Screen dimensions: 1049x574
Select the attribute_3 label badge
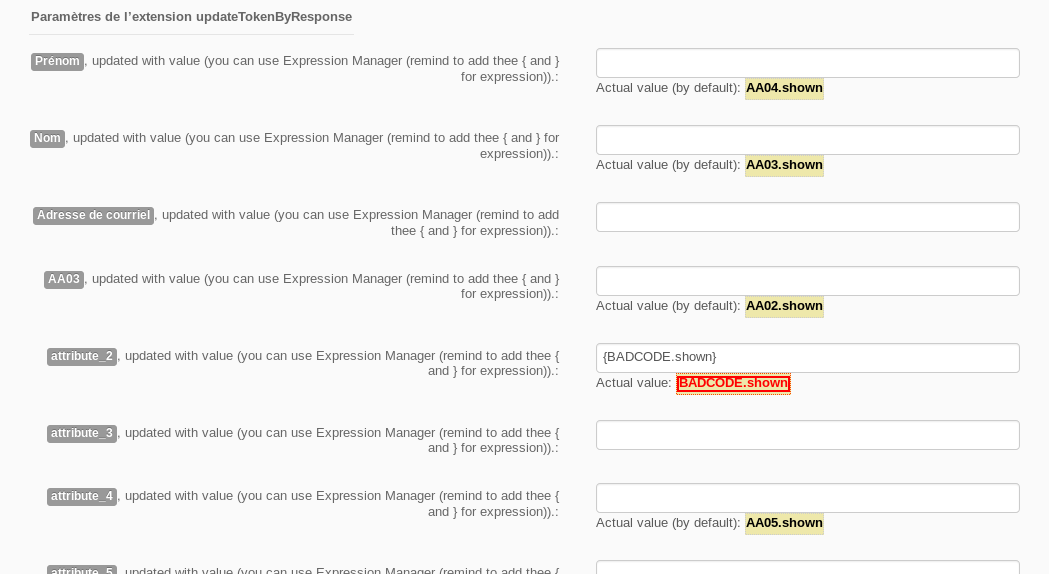[82, 434]
